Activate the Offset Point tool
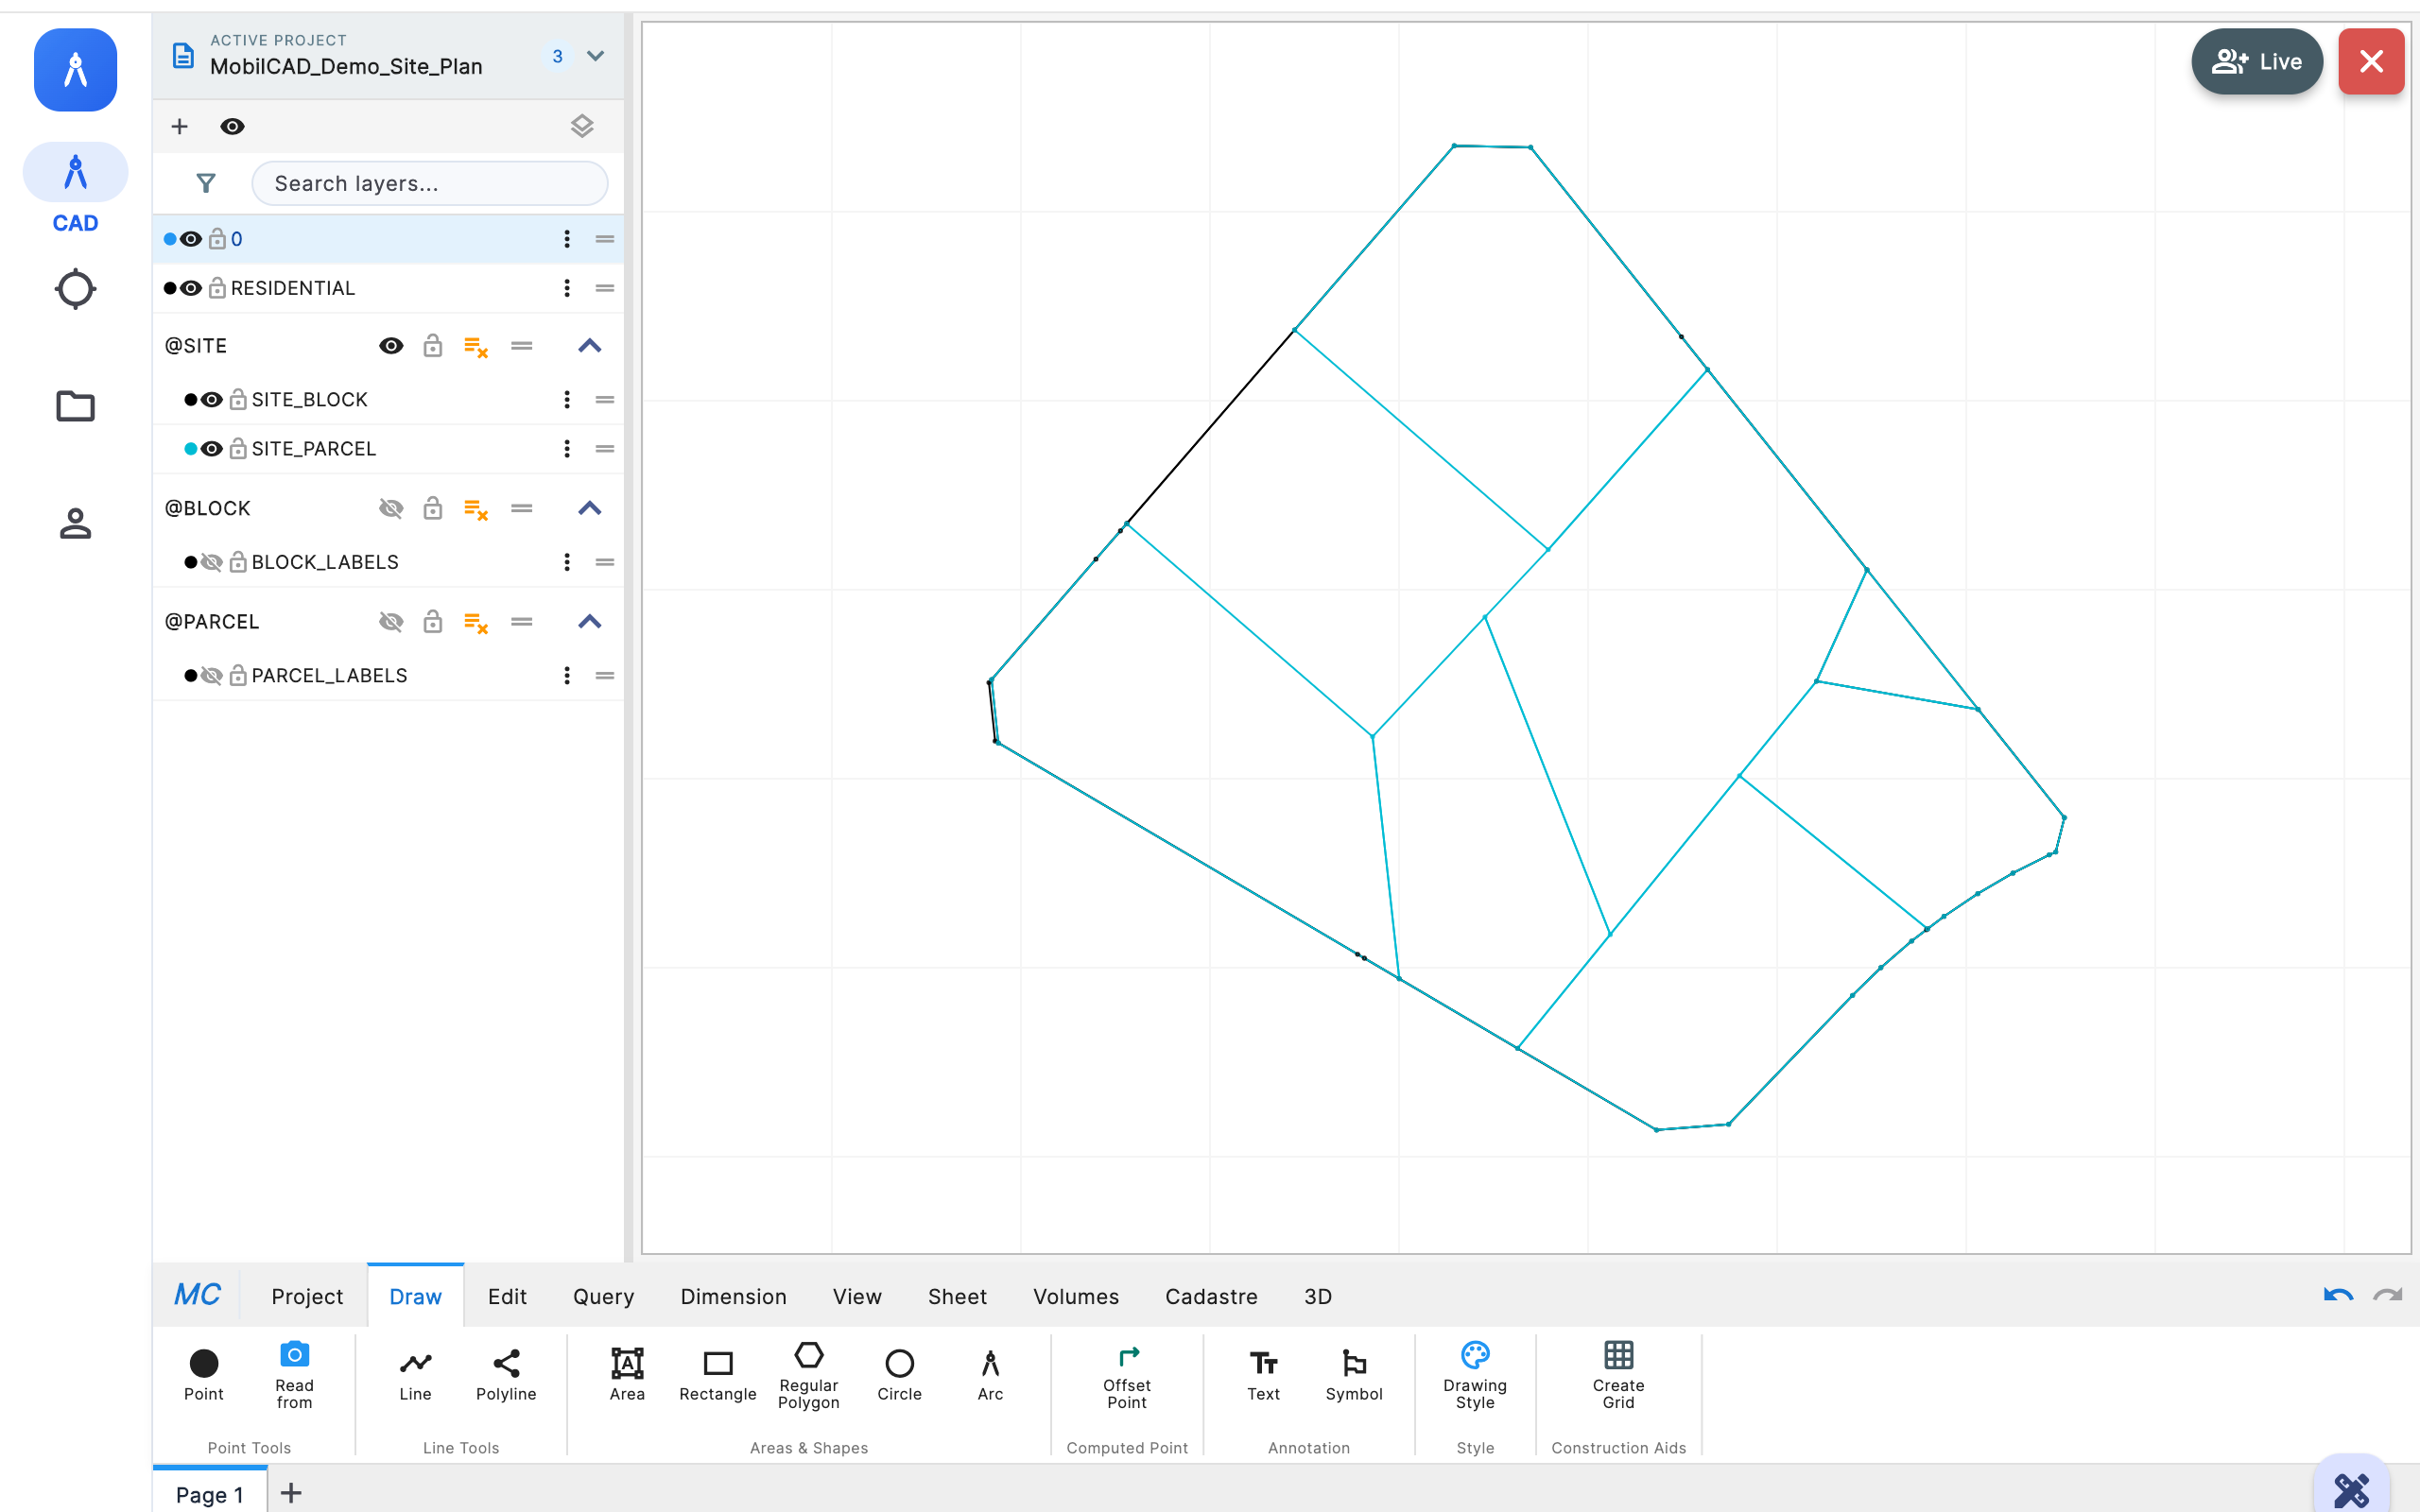This screenshot has height=1512, width=2420. tap(1127, 1375)
